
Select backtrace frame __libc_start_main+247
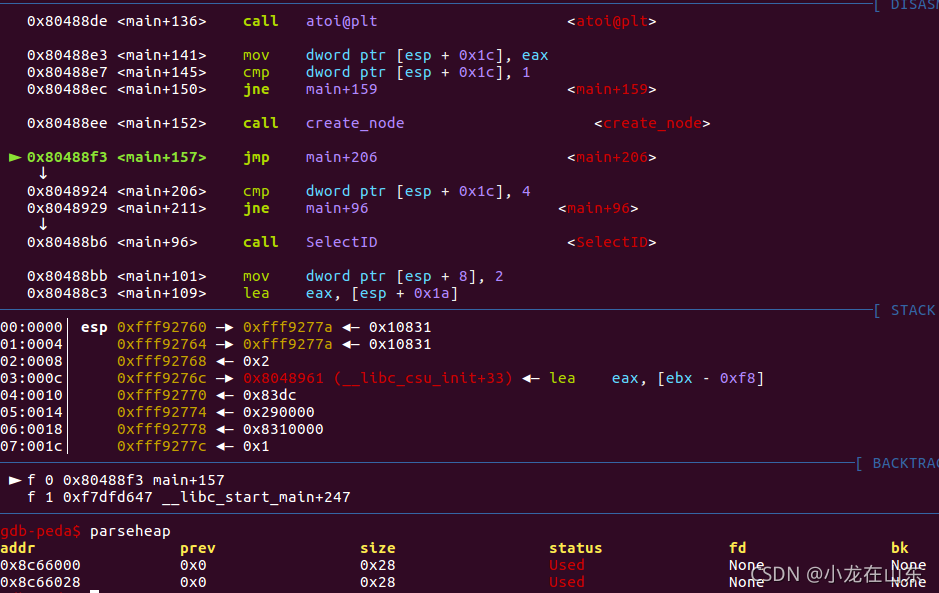tap(256, 497)
